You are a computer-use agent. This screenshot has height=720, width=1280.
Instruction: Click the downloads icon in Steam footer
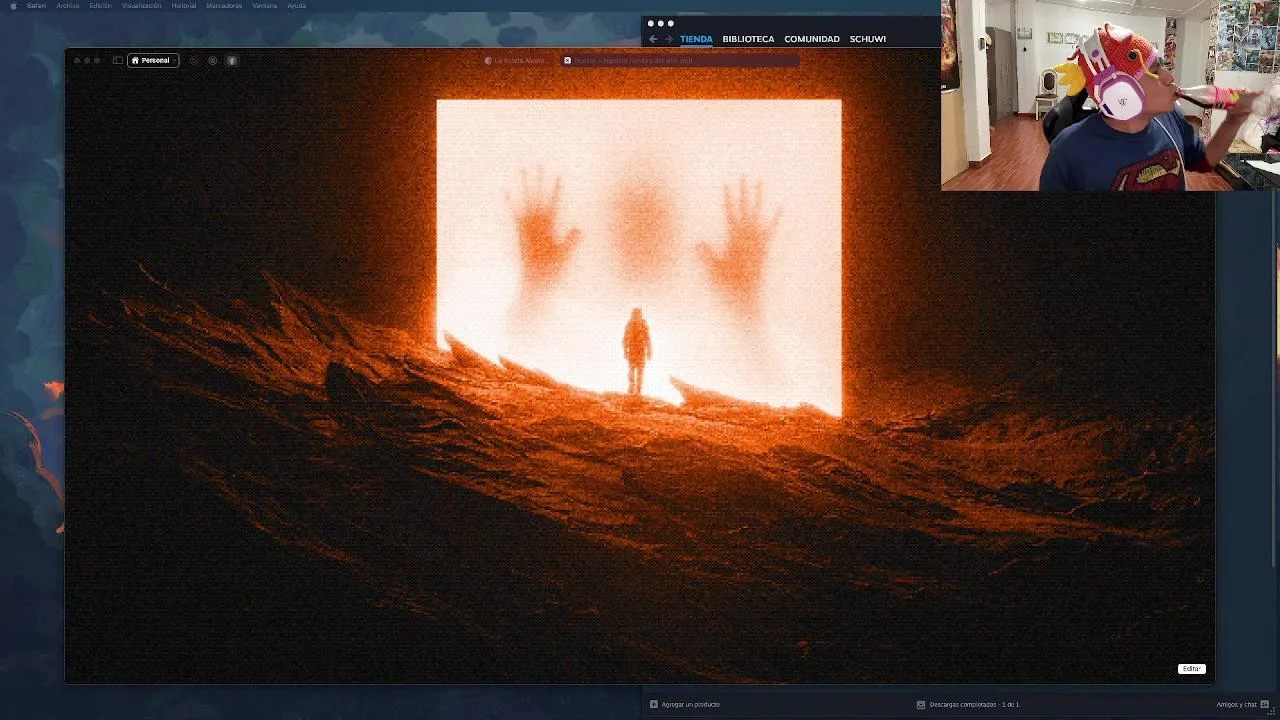pyautogui.click(x=921, y=704)
